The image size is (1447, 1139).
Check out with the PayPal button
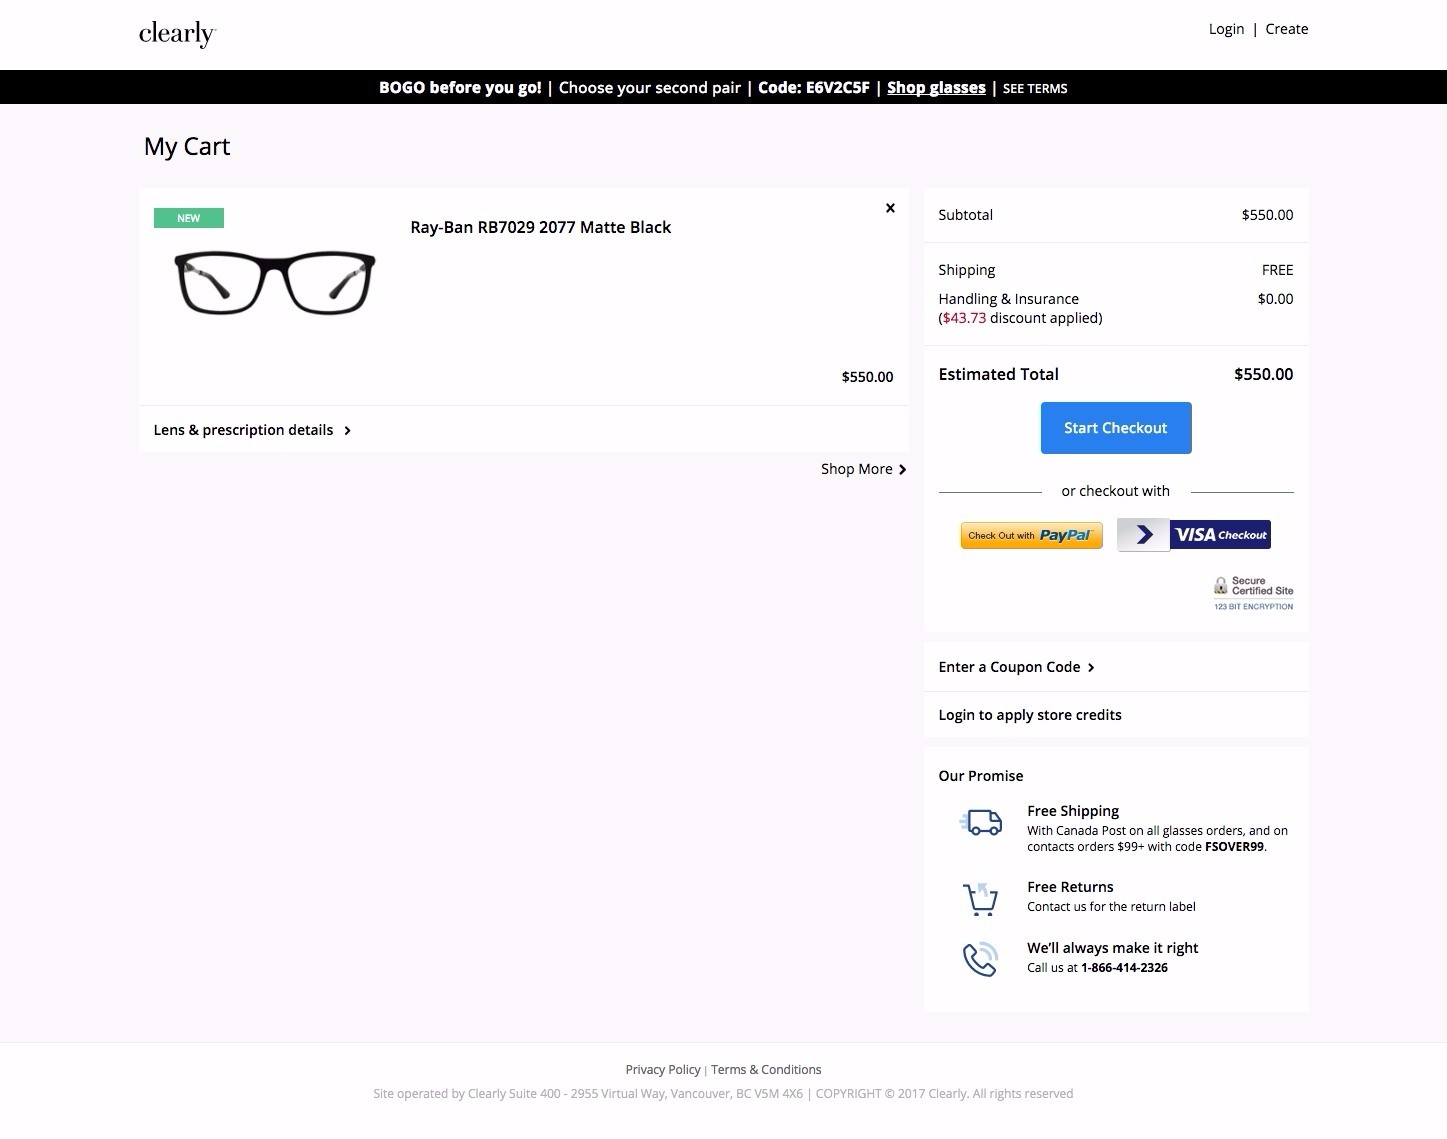click(x=1031, y=535)
